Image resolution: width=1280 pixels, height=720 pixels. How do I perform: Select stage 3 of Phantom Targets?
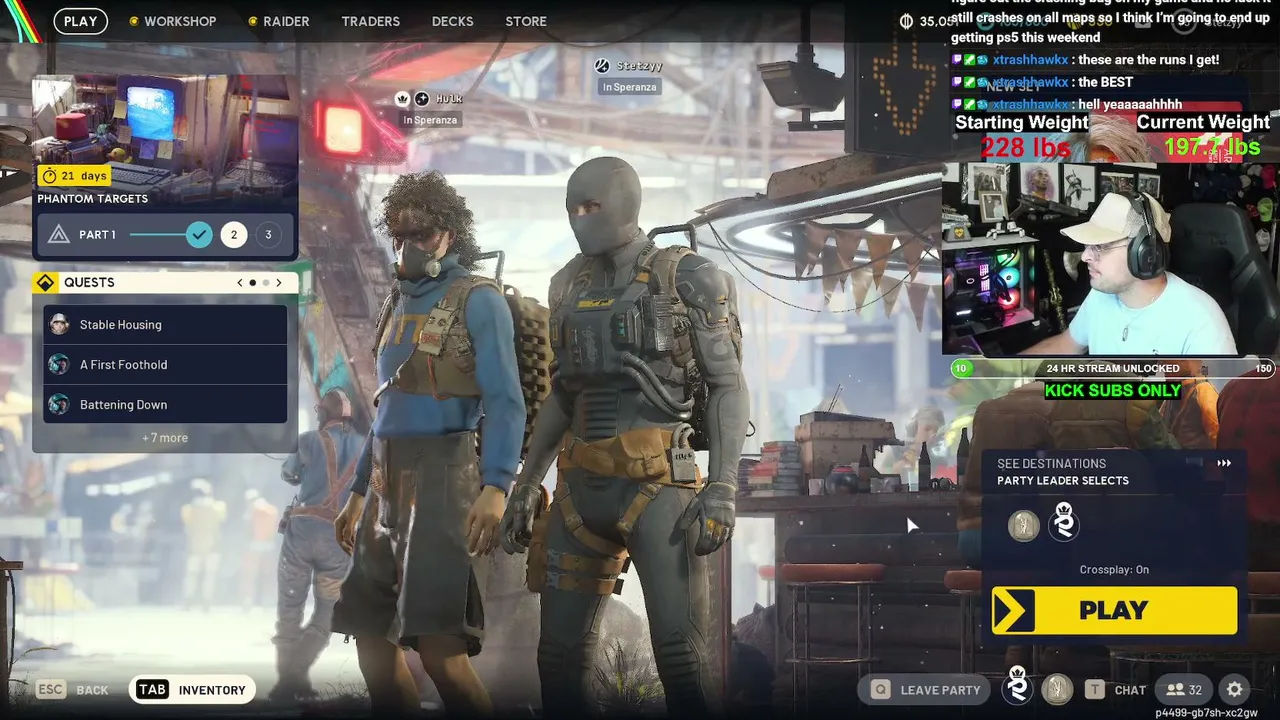tap(268, 235)
